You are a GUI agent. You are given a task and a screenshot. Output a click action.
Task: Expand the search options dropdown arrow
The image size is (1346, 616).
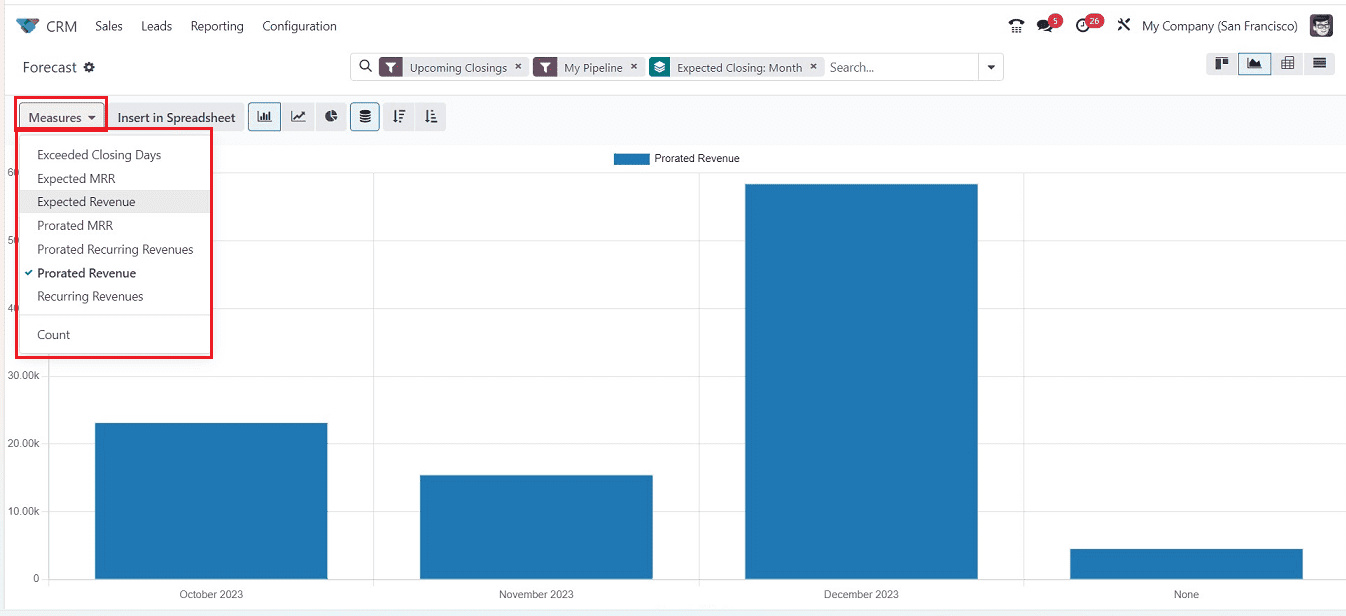(991, 67)
